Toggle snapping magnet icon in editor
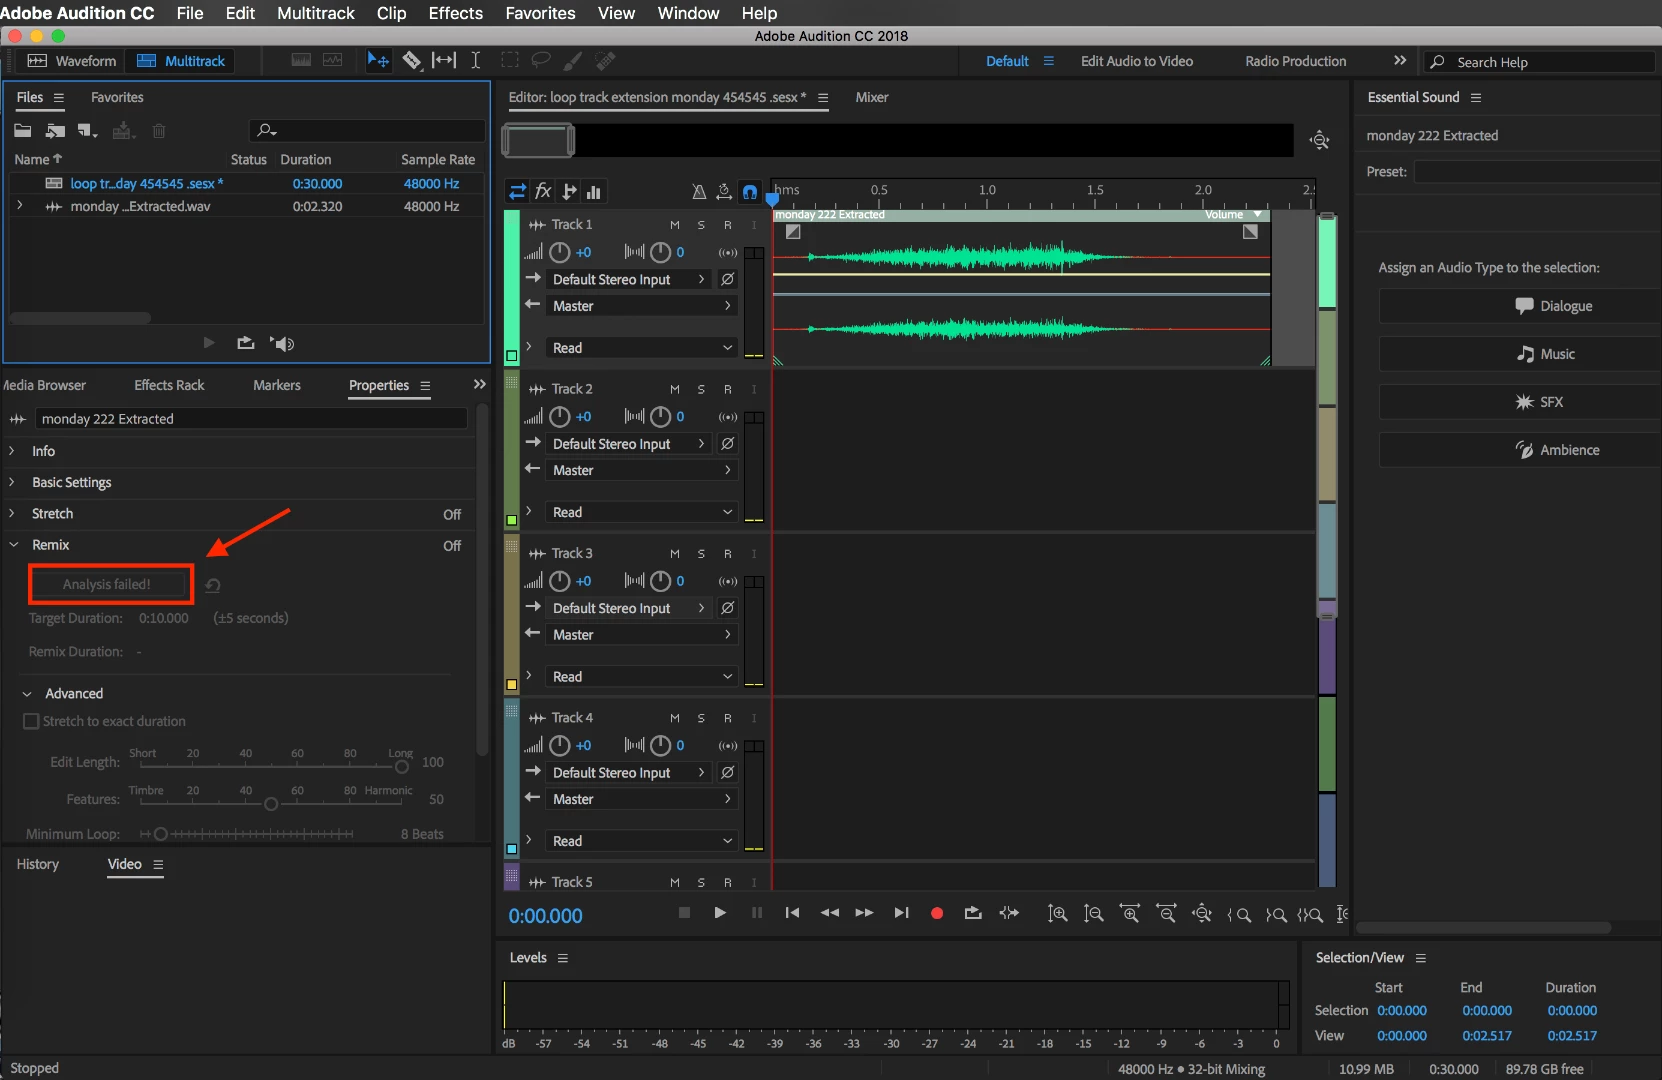Screen dimensions: 1662x1080 click(750, 192)
